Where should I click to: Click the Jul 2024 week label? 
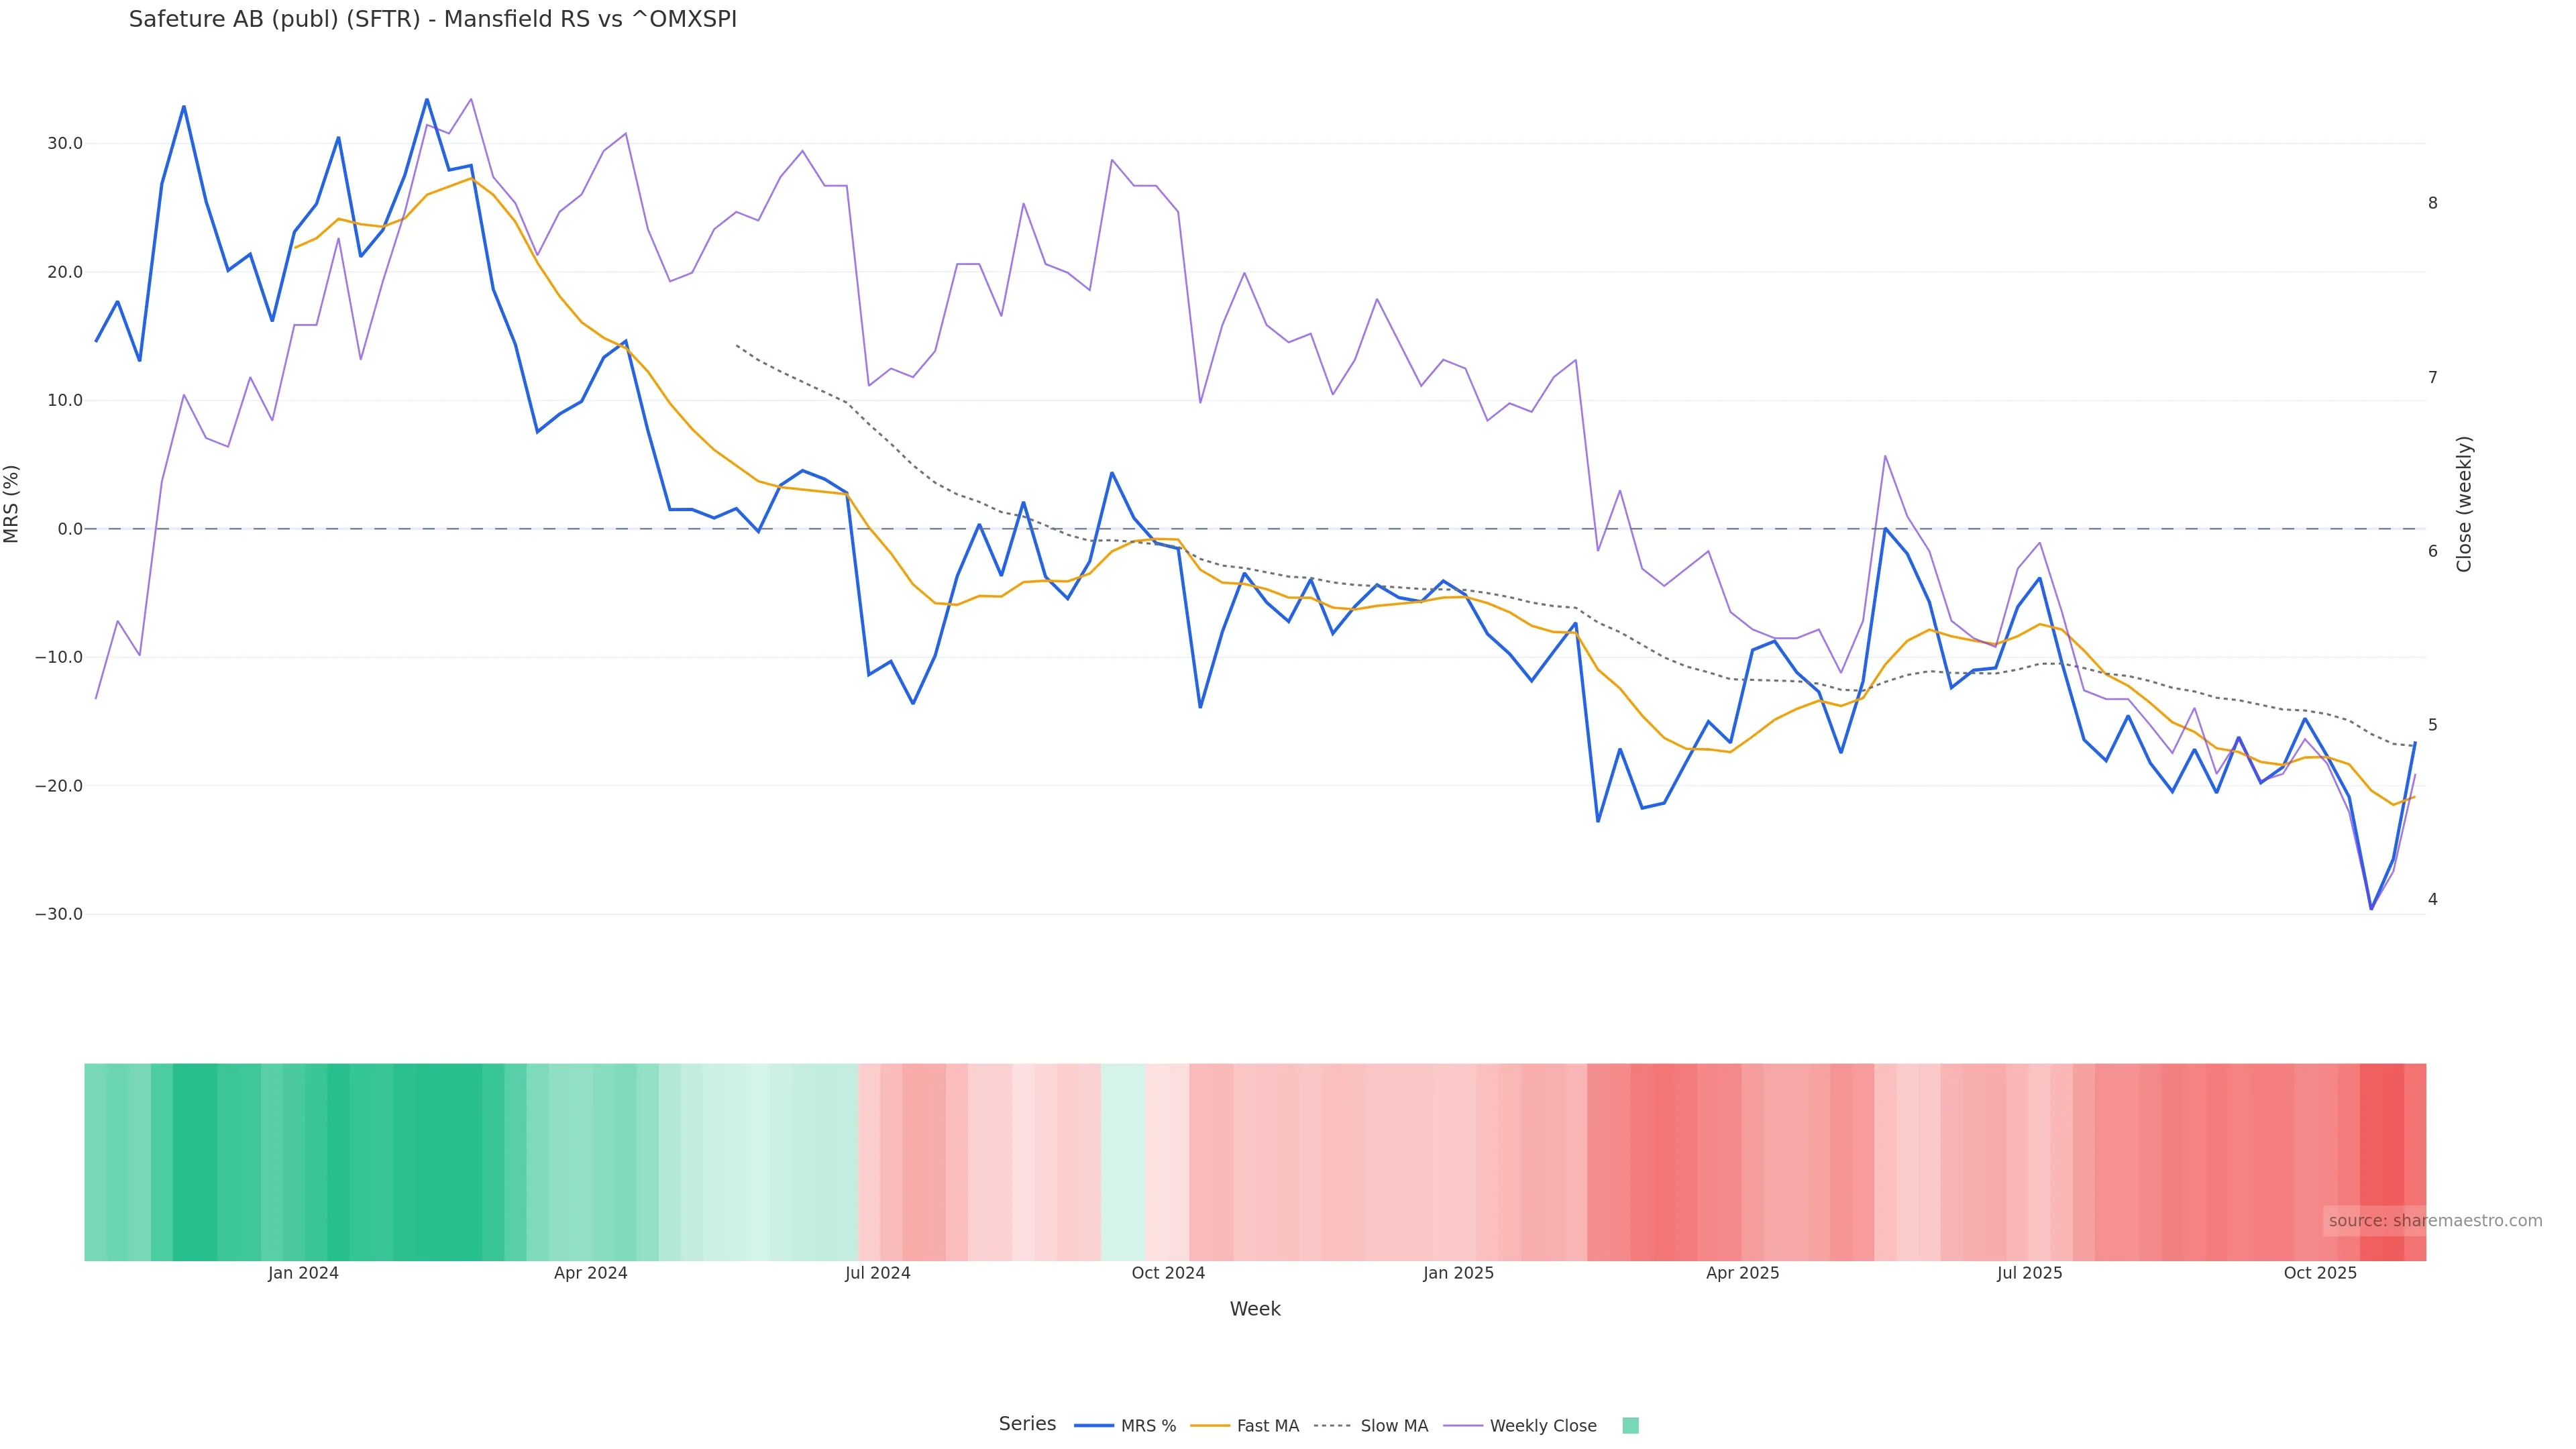tap(878, 1274)
